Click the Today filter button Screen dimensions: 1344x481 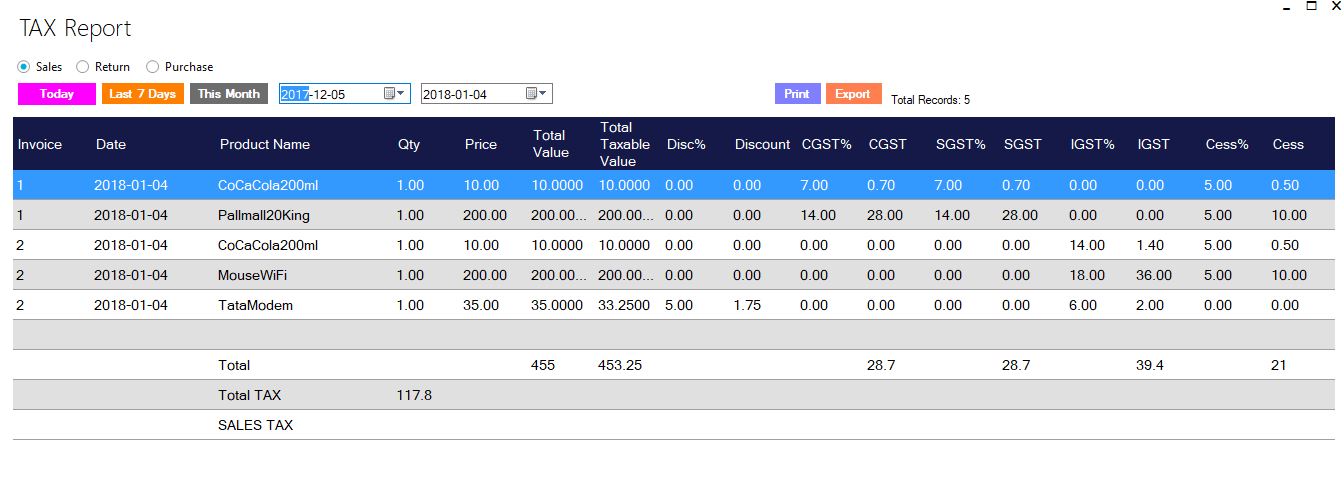pos(57,94)
